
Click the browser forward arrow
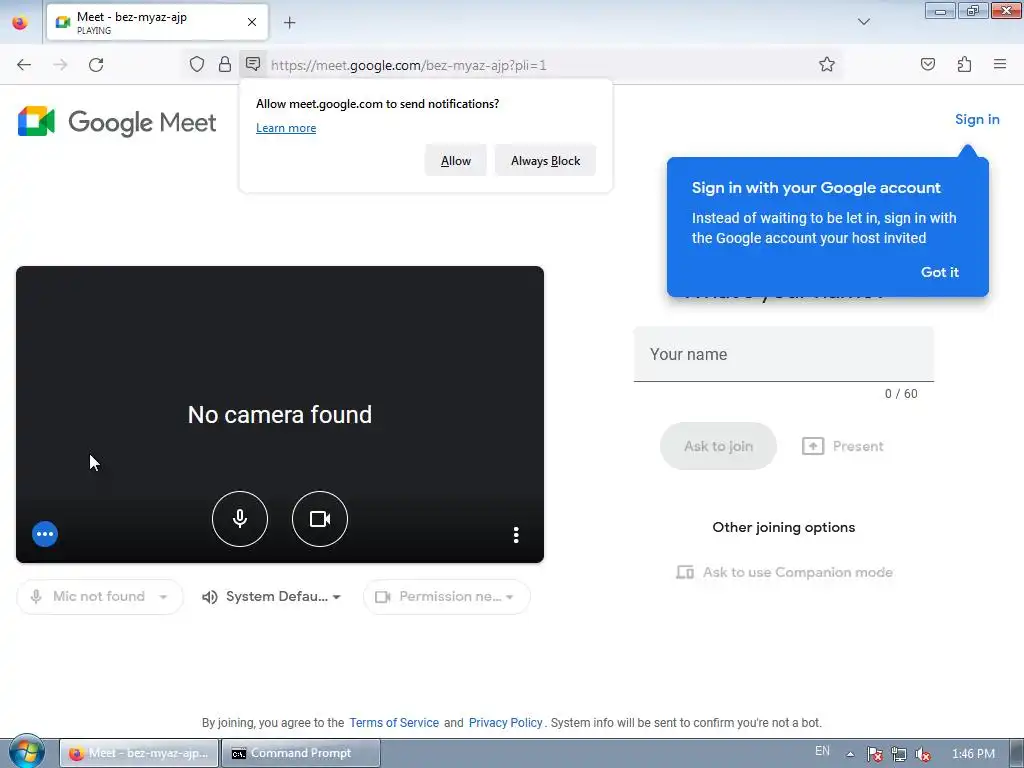pyautogui.click(x=60, y=65)
